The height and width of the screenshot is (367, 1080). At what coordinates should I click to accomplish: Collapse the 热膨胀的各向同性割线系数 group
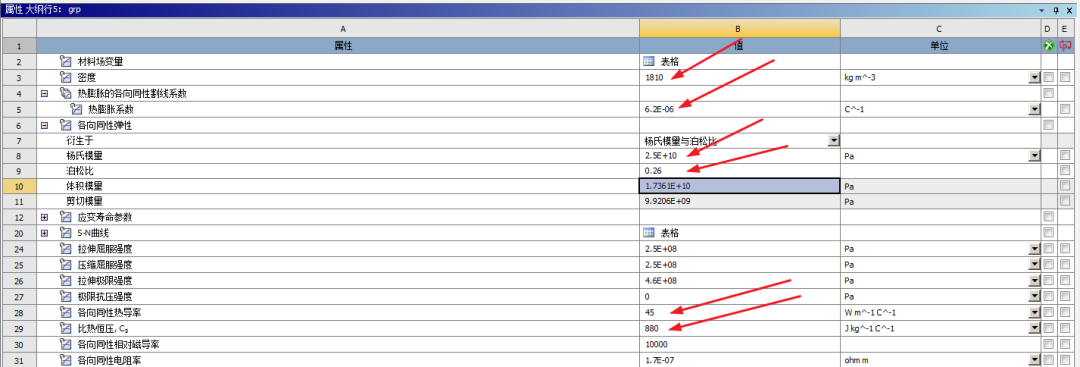point(45,93)
